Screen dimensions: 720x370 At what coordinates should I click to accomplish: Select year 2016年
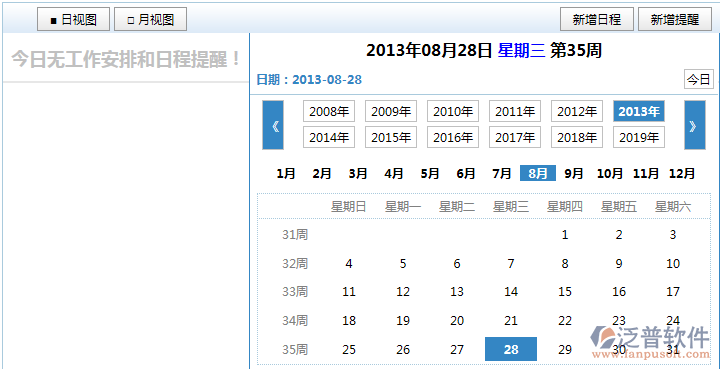pos(453,137)
